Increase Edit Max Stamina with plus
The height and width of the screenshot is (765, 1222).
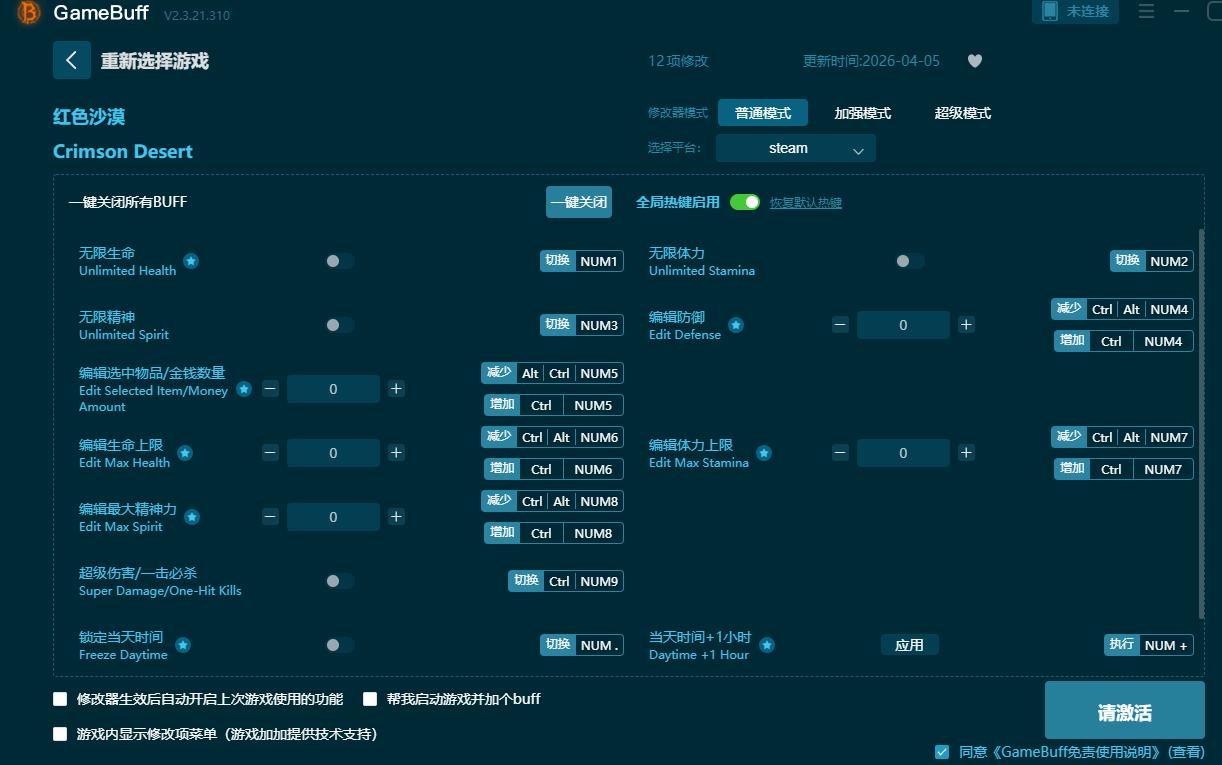(966, 453)
